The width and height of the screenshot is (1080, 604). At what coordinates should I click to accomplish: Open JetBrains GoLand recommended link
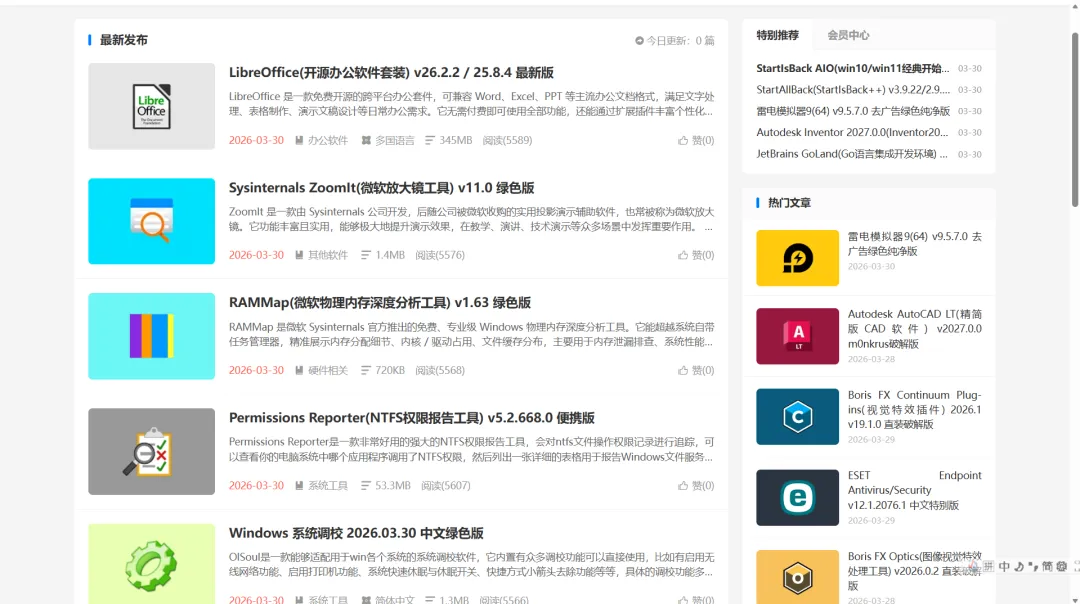point(853,154)
